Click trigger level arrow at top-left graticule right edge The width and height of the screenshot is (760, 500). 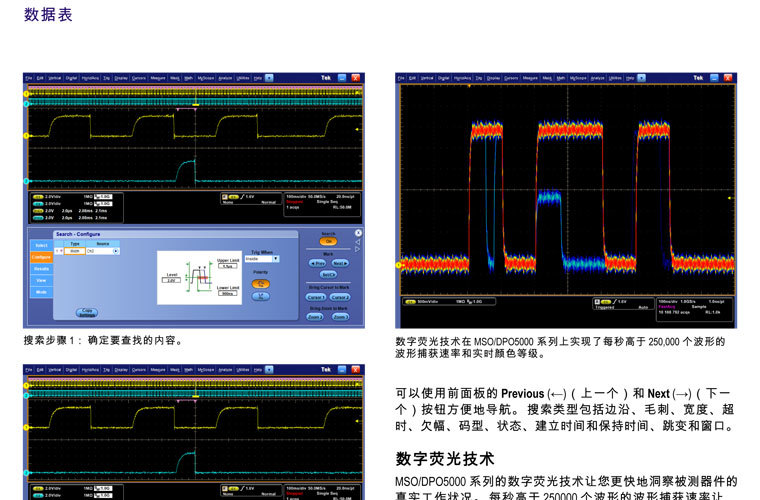358,129
